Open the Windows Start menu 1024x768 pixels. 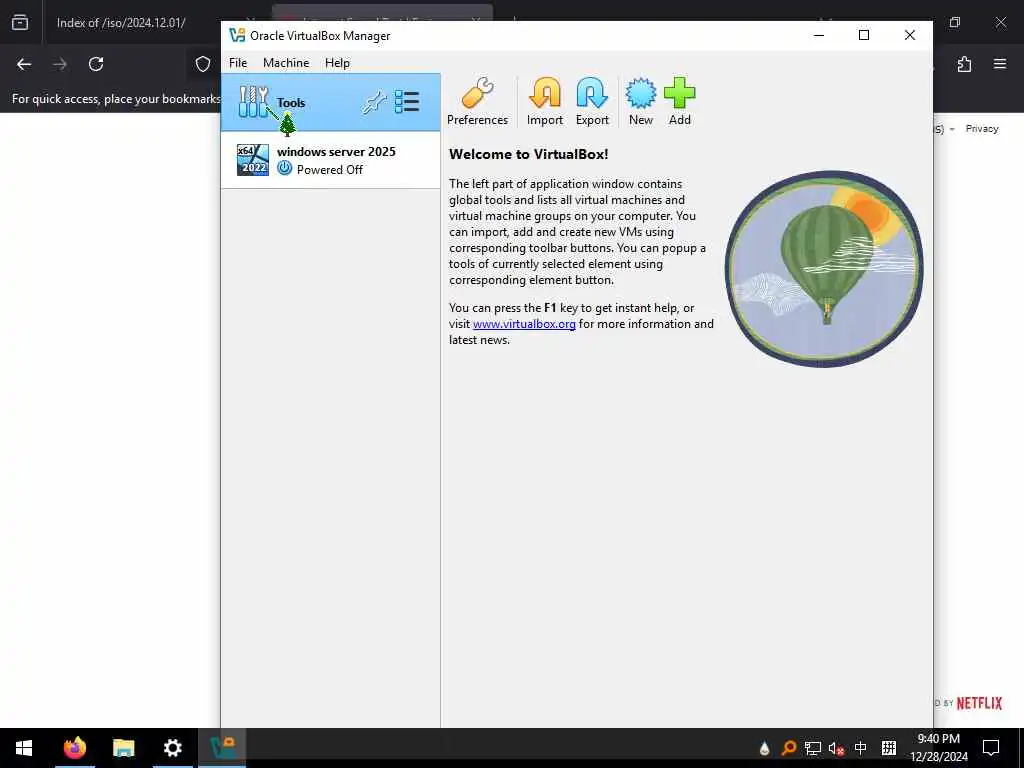coord(24,748)
